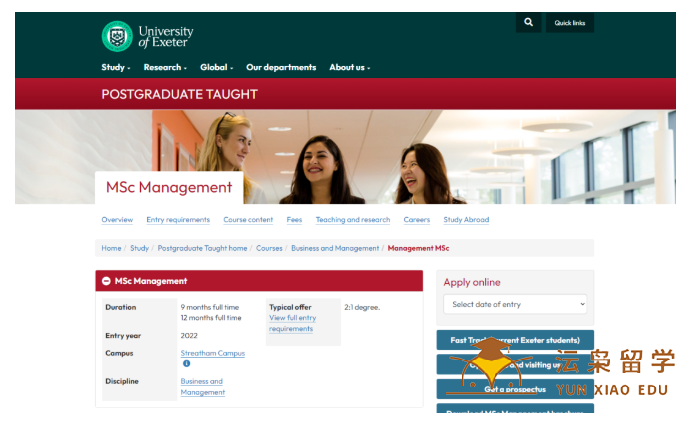Click the Courses breadcrumb link

[x=269, y=248]
